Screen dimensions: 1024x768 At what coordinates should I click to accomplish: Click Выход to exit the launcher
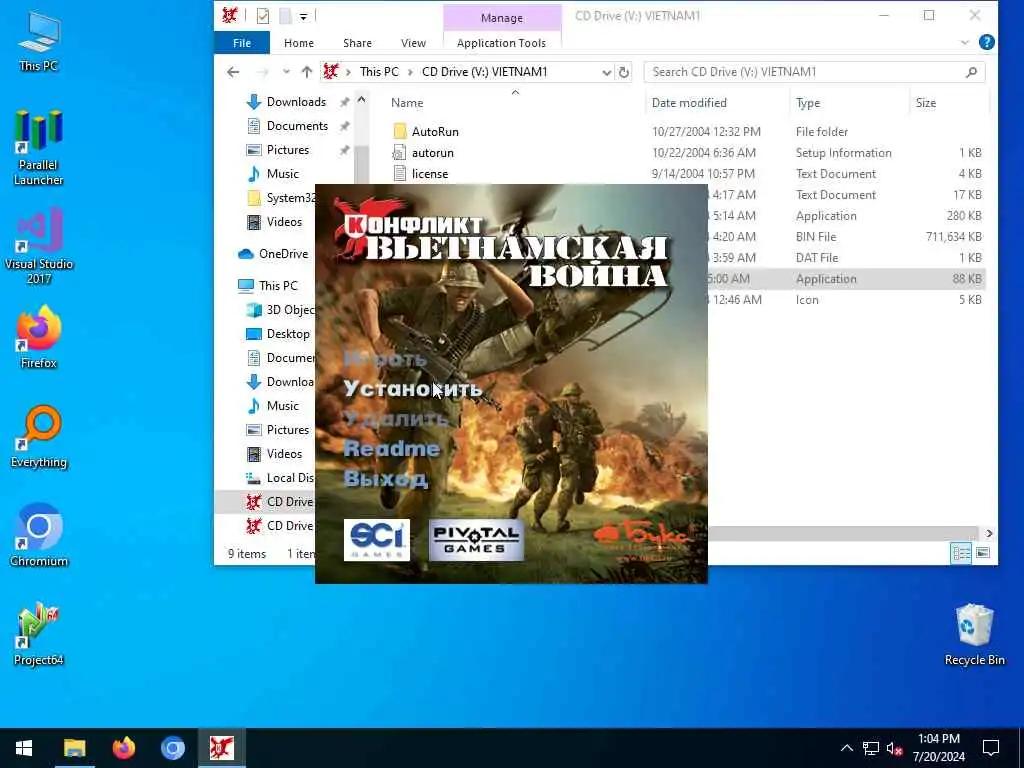point(385,479)
